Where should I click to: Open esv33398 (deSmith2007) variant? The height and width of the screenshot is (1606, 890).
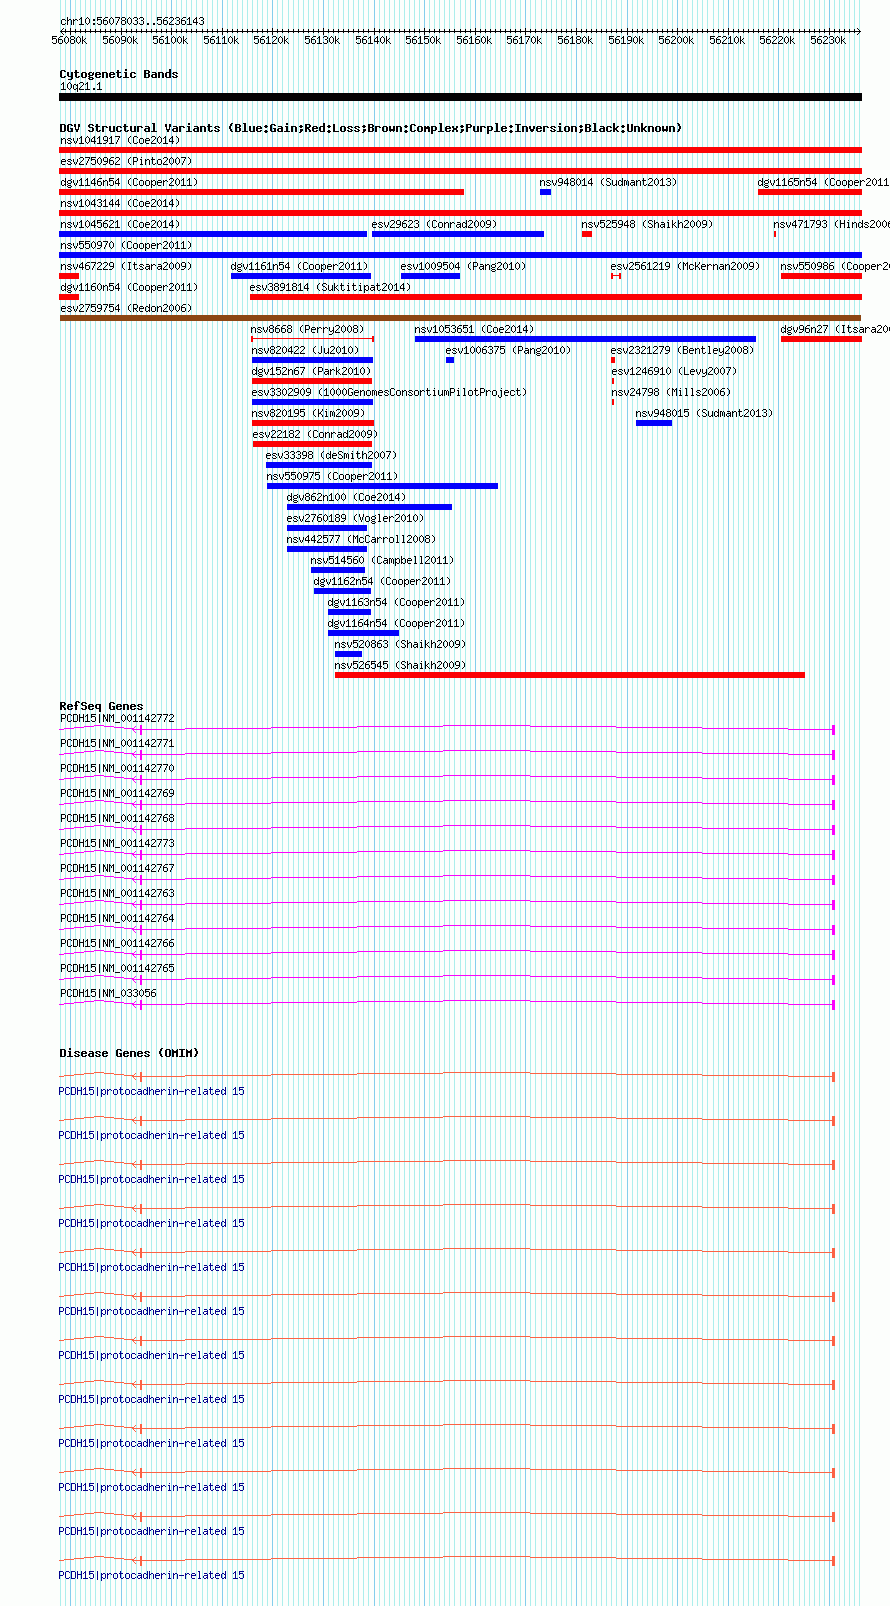click(331, 455)
